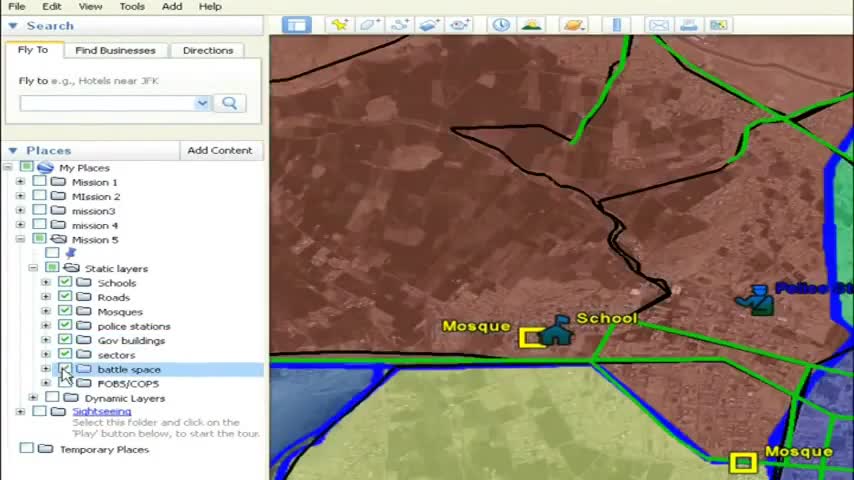Click the Schools folder icon

pyautogui.click(x=84, y=282)
